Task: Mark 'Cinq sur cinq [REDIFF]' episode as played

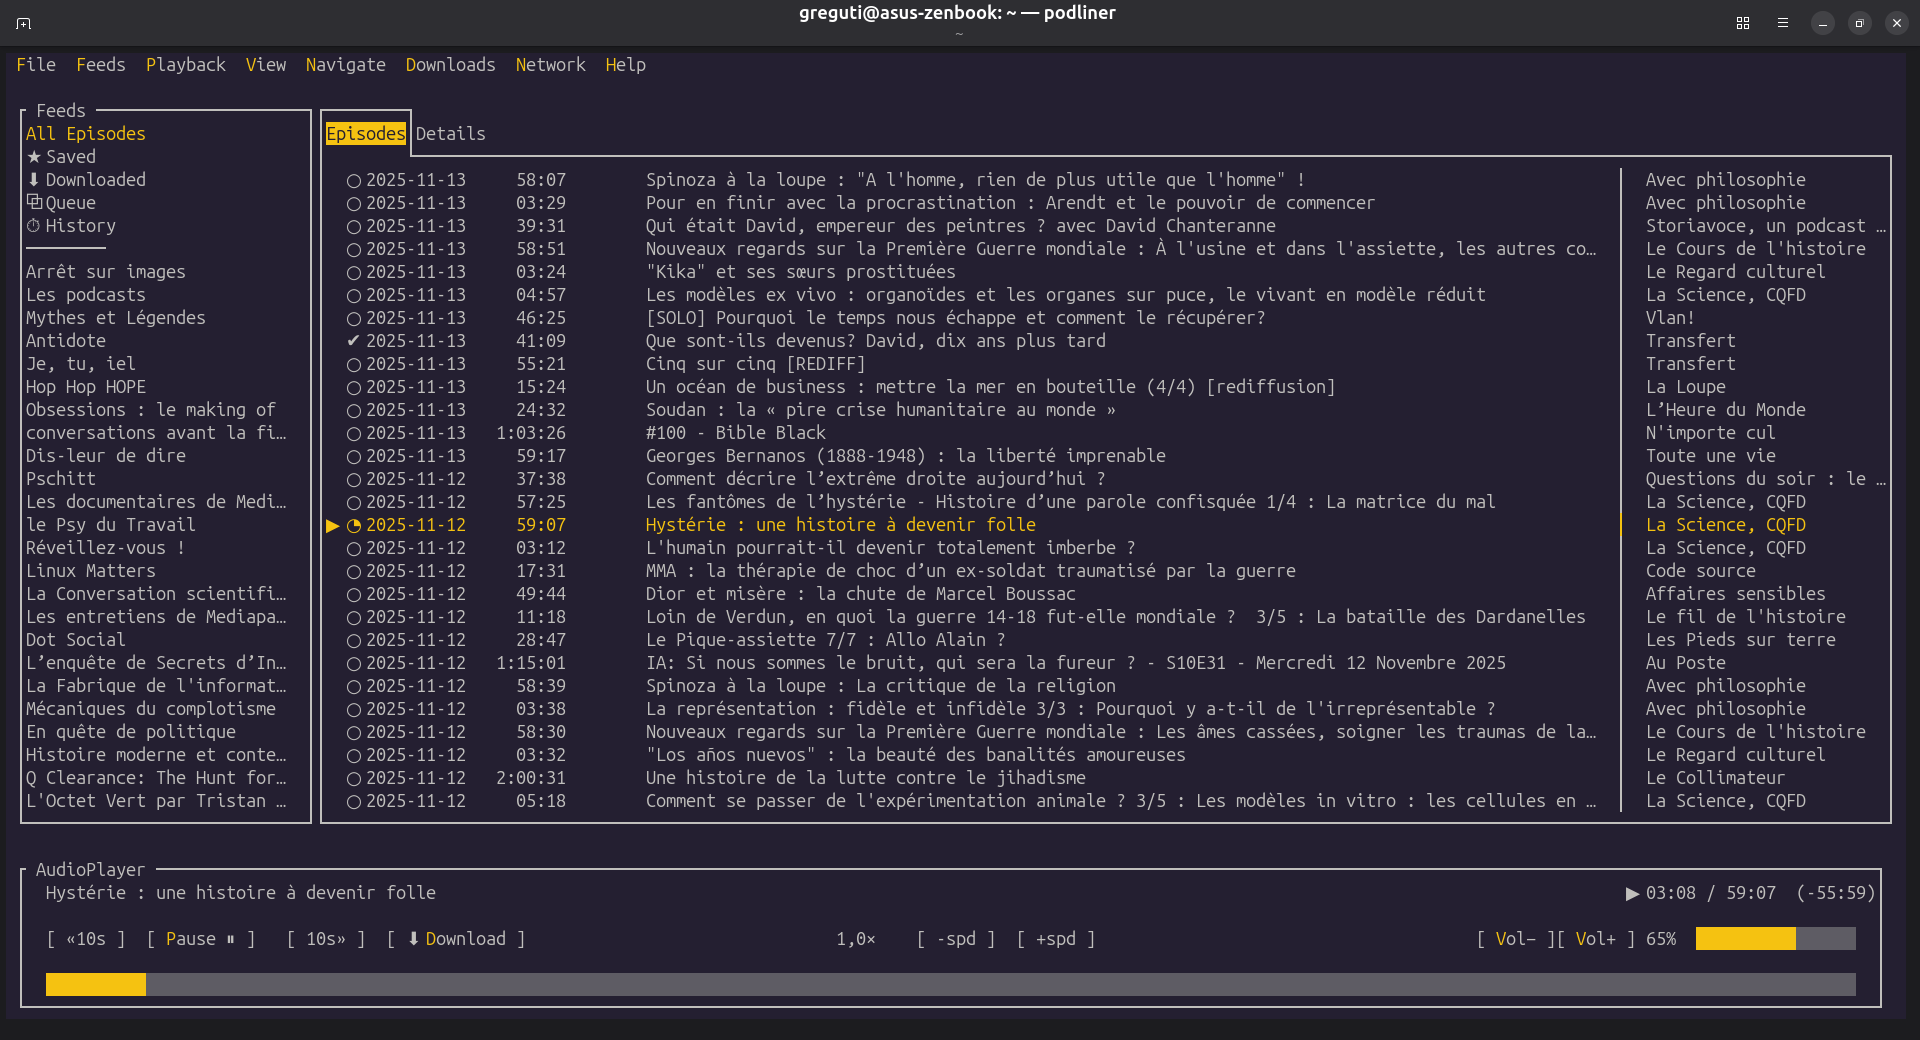Action: 353,365
